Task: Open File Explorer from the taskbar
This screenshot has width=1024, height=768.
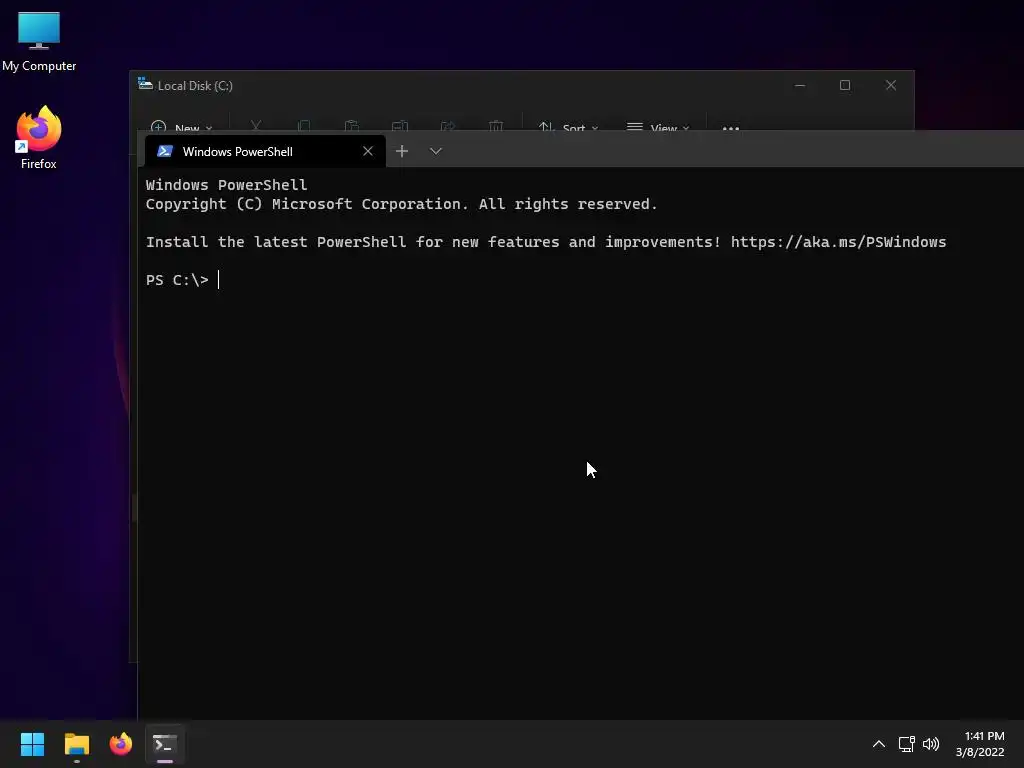Action: coord(76,744)
